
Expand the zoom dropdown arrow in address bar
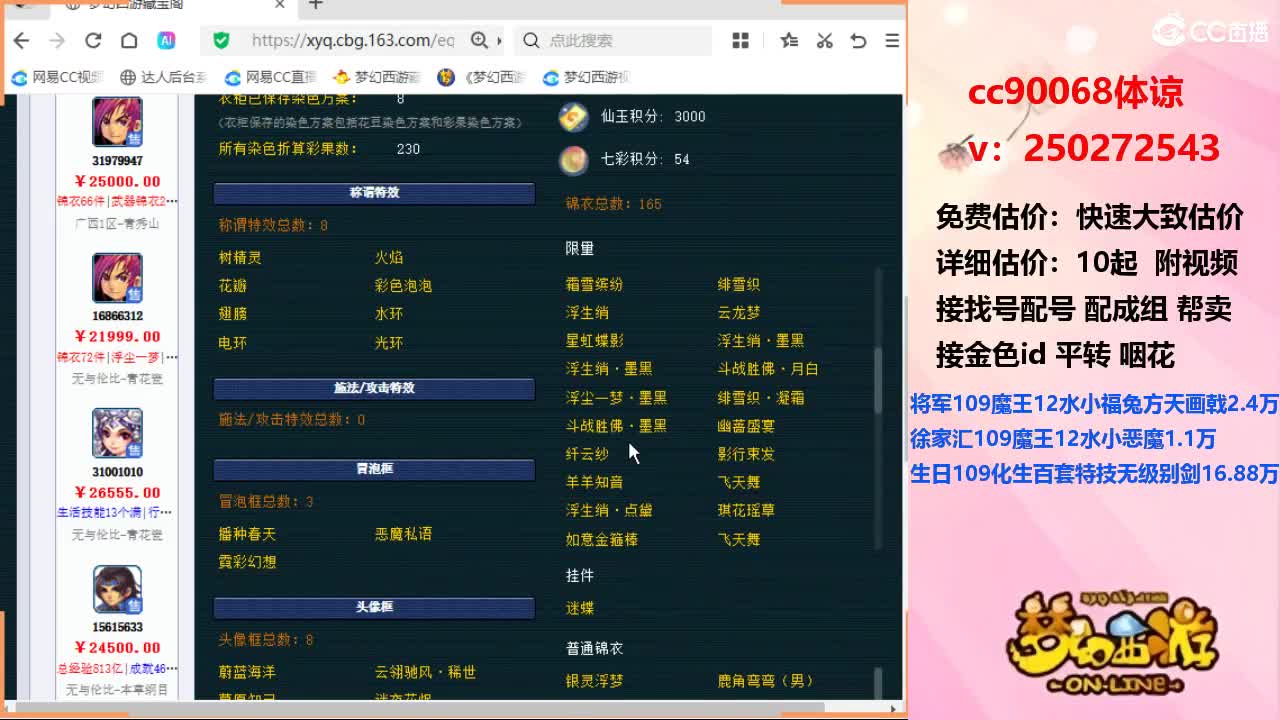[497, 40]
